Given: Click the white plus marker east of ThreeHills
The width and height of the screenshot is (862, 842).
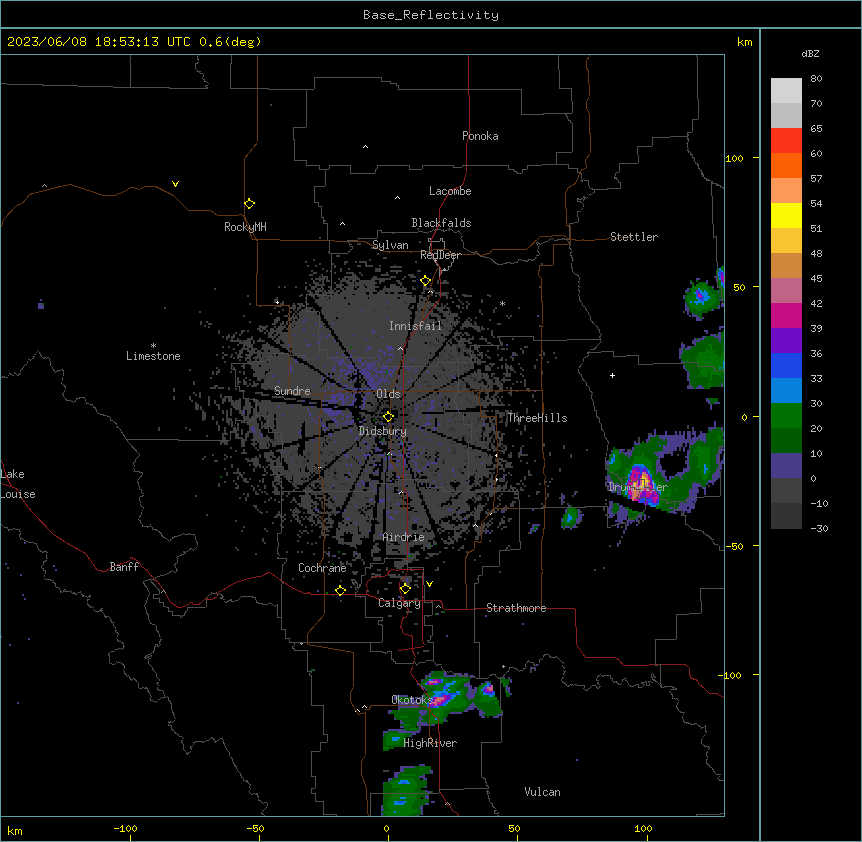Looking at the screenshot, I should (612, 375).
